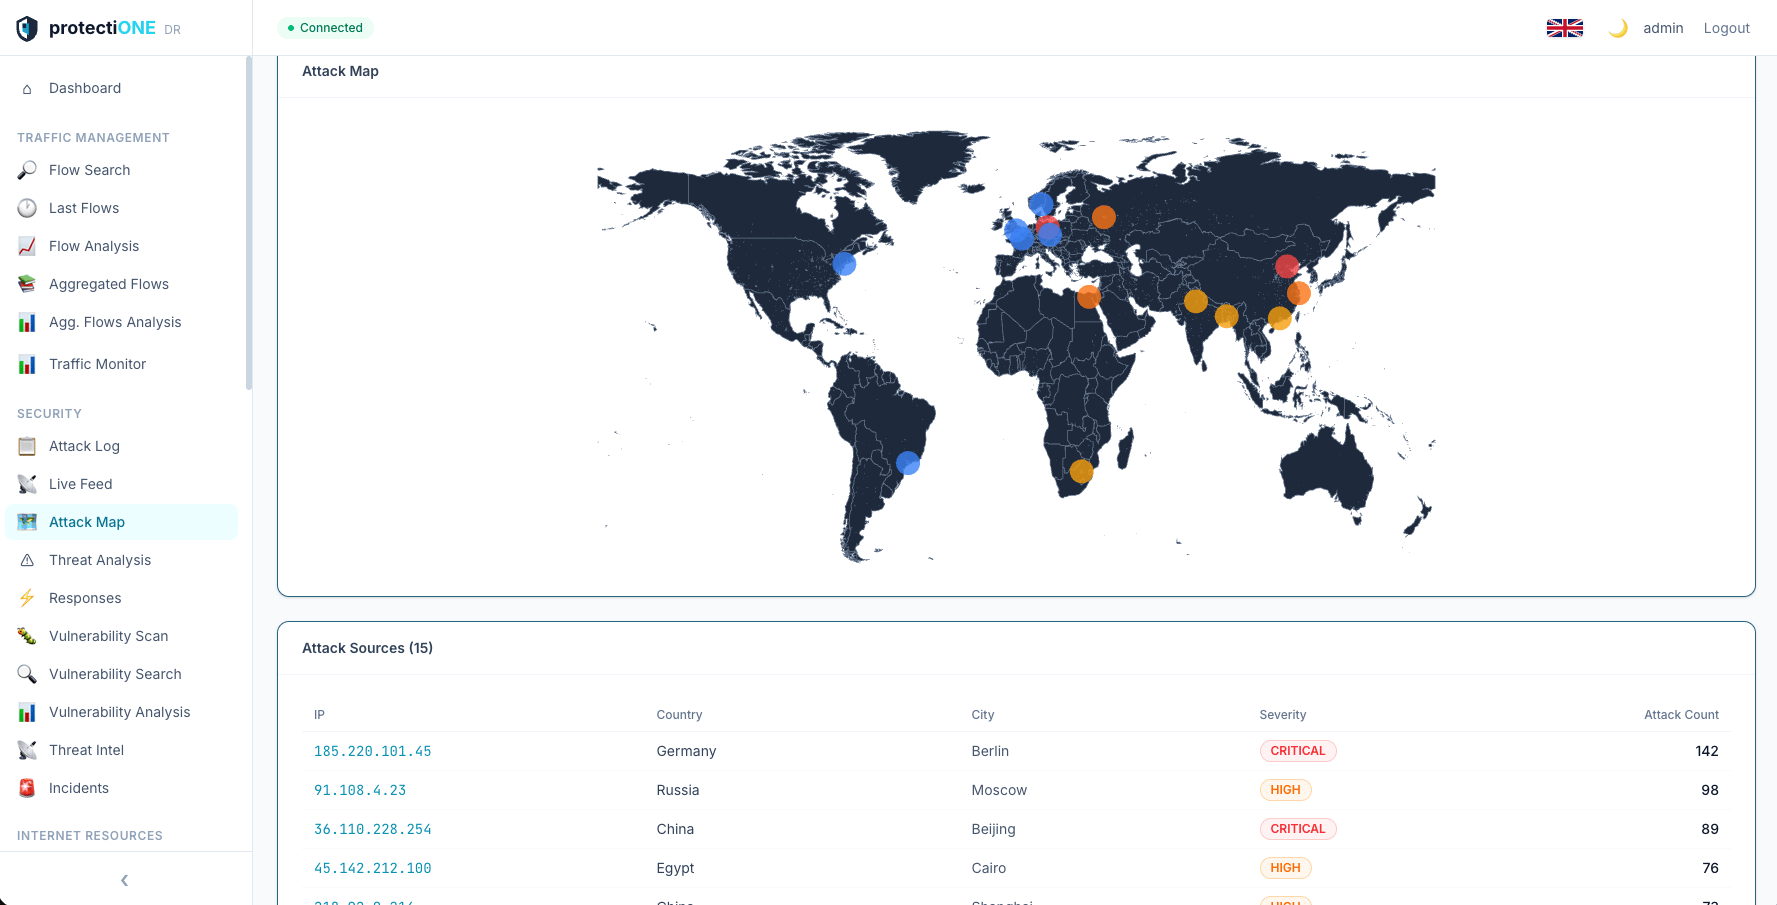Toggle dark mode with the moon icon
The image size is (1777, 905).
click(x=1617, y=28)
